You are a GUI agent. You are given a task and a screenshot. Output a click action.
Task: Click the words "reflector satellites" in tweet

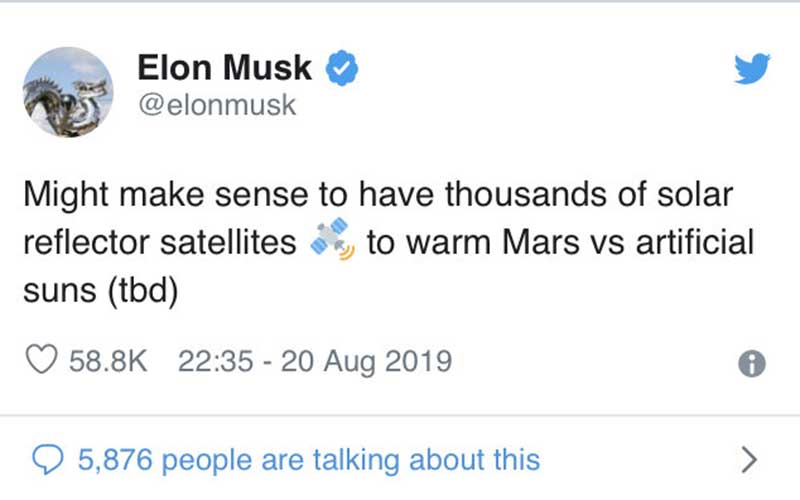click(x=160, y=241)
